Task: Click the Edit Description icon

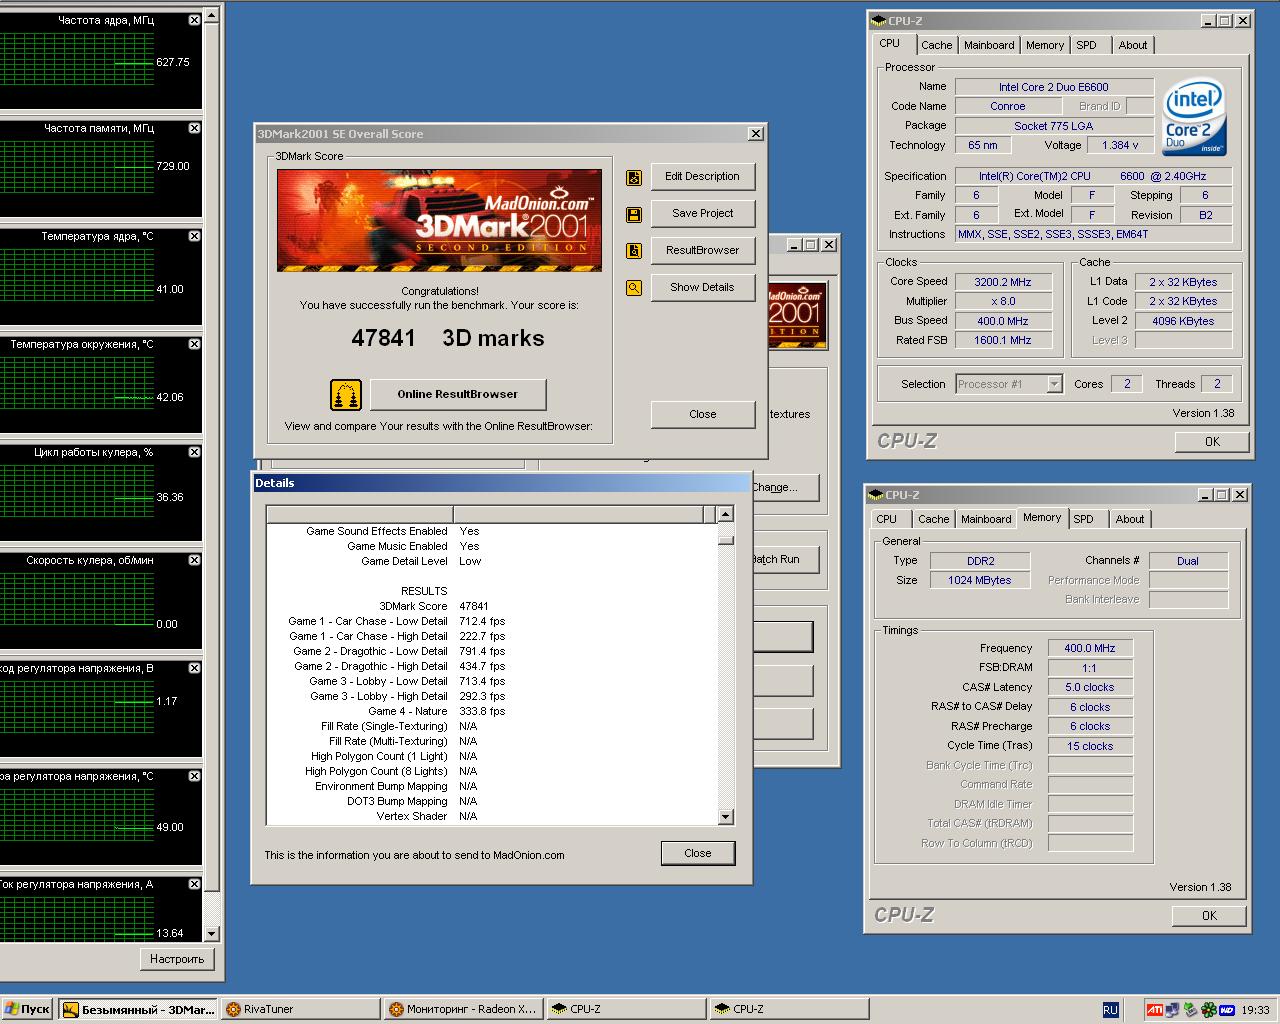Action: click(633, 177)
